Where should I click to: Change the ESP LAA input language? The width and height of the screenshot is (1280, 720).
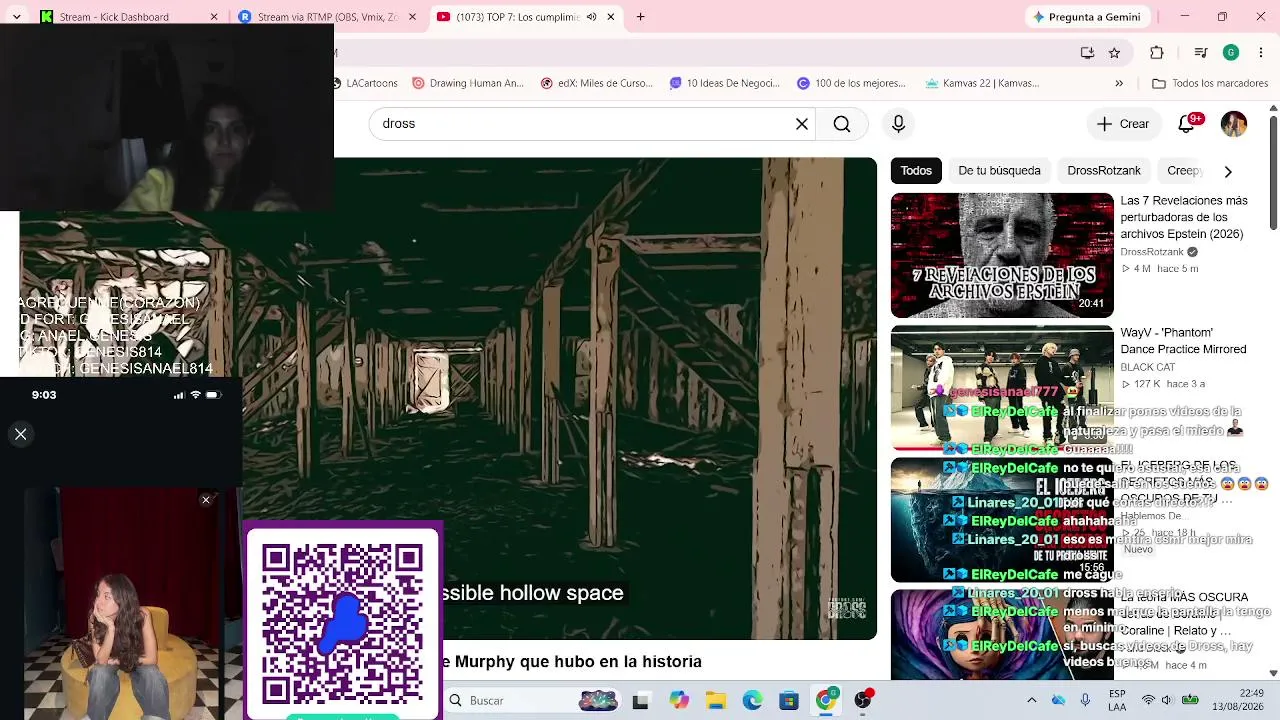point(1117,700)
